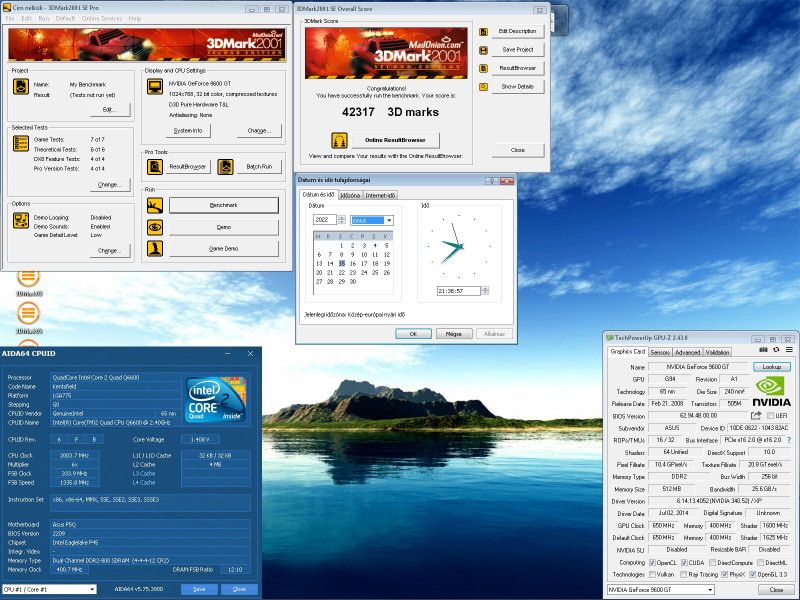This screenshot has width=800, height=600.
Task: Click the time spinner arrows beside 21:38:57
Action: pyautogui.click(x=485, y=291)
